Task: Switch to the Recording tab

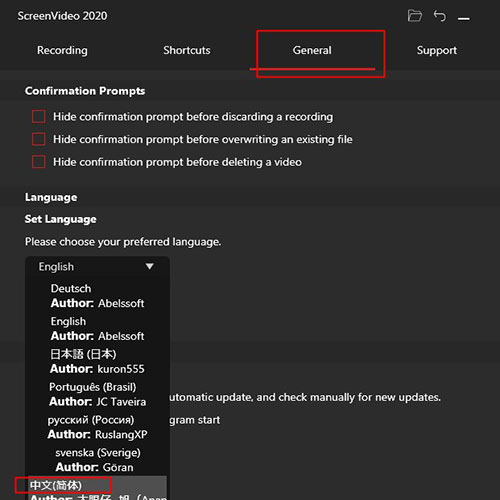Action: pos(62,50)
